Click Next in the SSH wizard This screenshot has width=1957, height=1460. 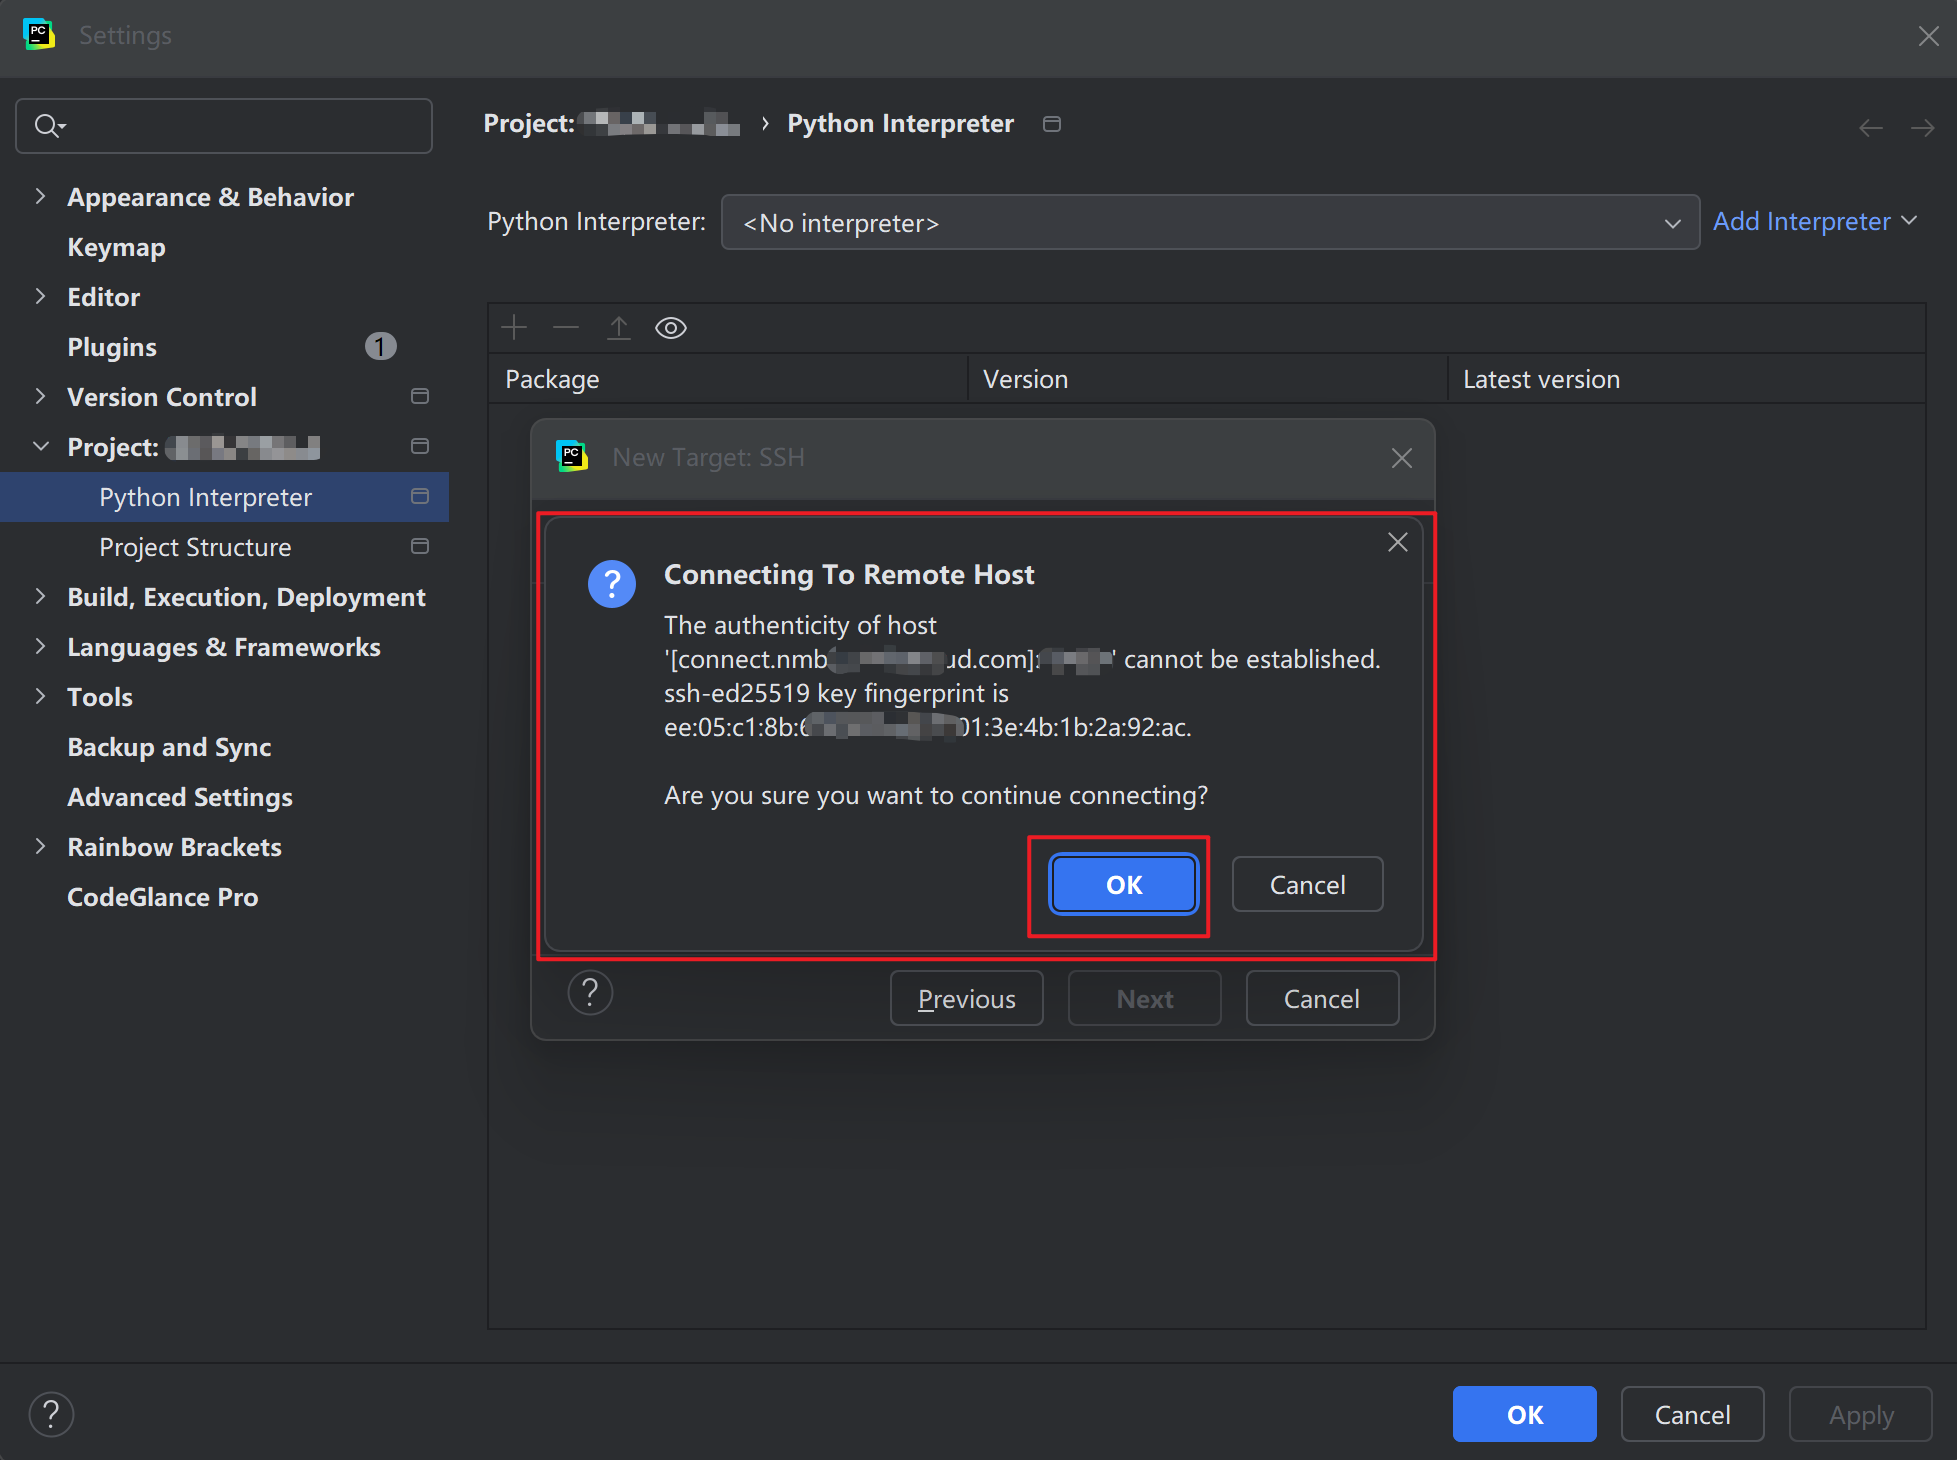point(1144,998)
